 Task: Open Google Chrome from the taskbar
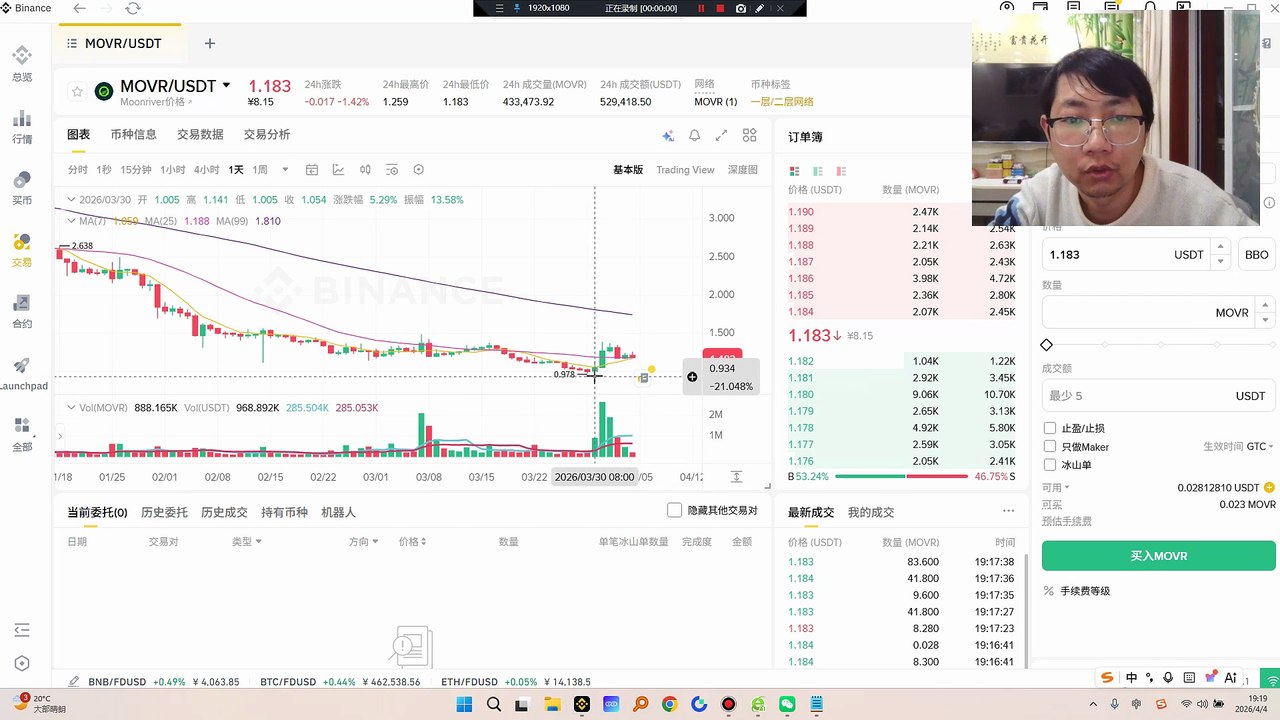[669, 705]
